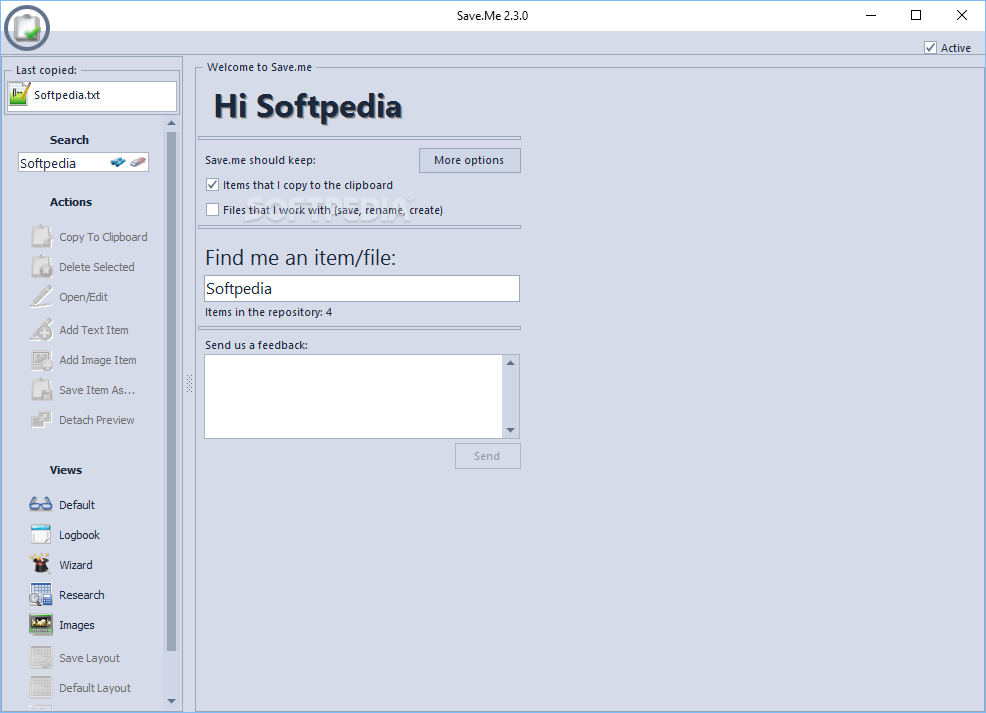Click the sidebar Search text field
Screen dimensions: 986x713
tap(63, 163)
